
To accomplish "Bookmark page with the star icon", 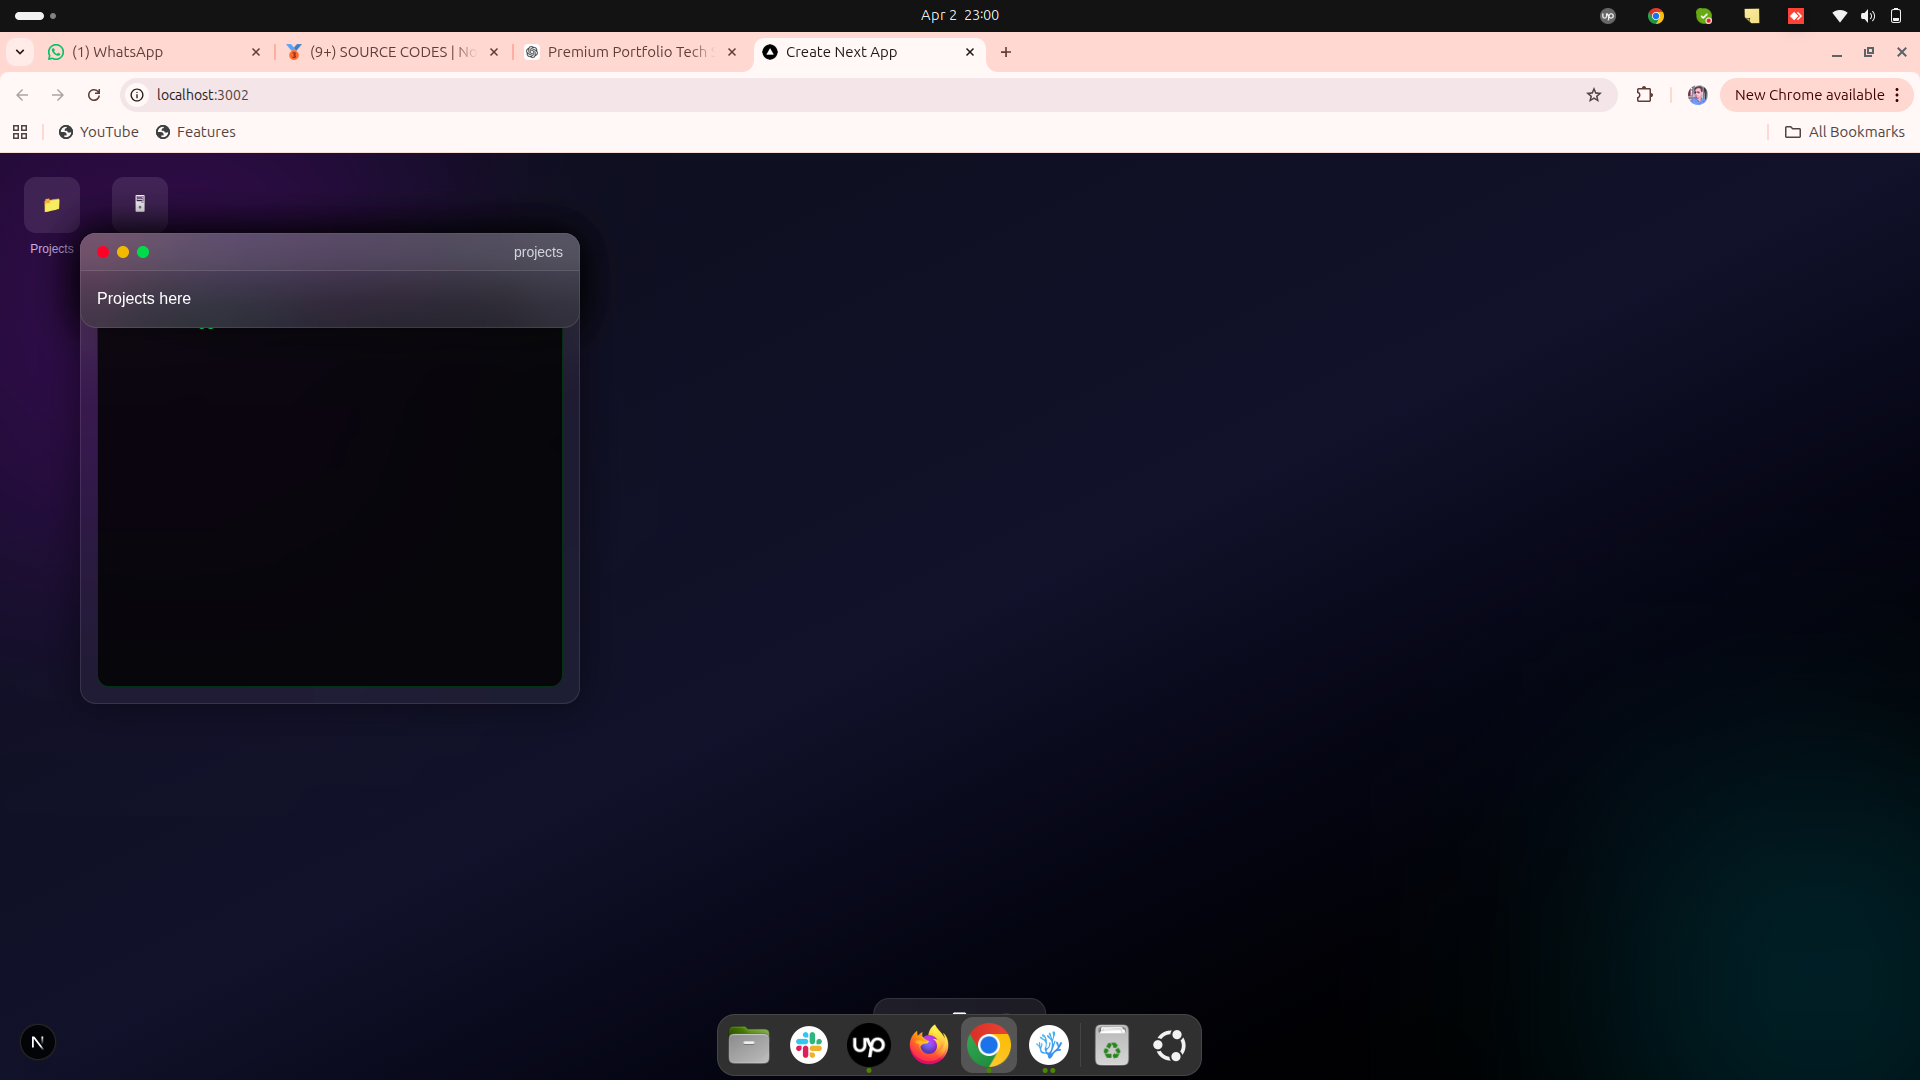I will click(x=1594, y=95).
